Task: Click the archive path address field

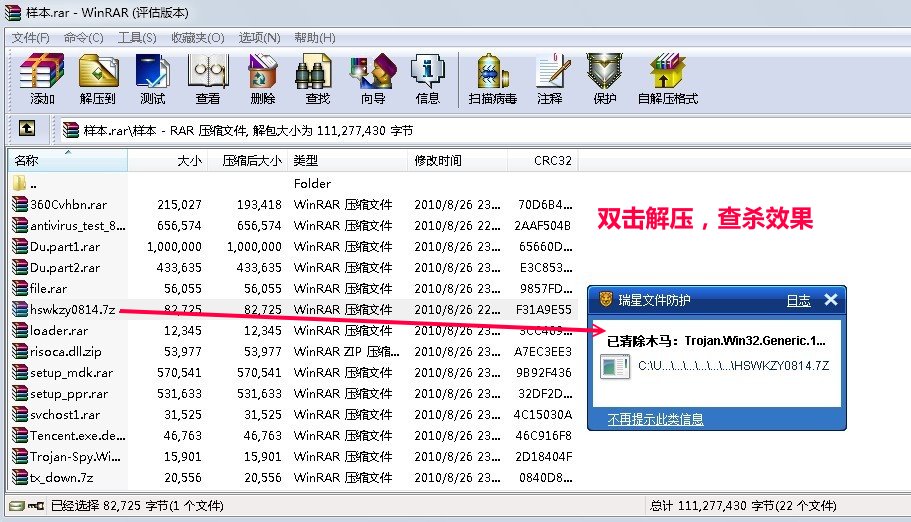Action: click(x=485, y=130)
